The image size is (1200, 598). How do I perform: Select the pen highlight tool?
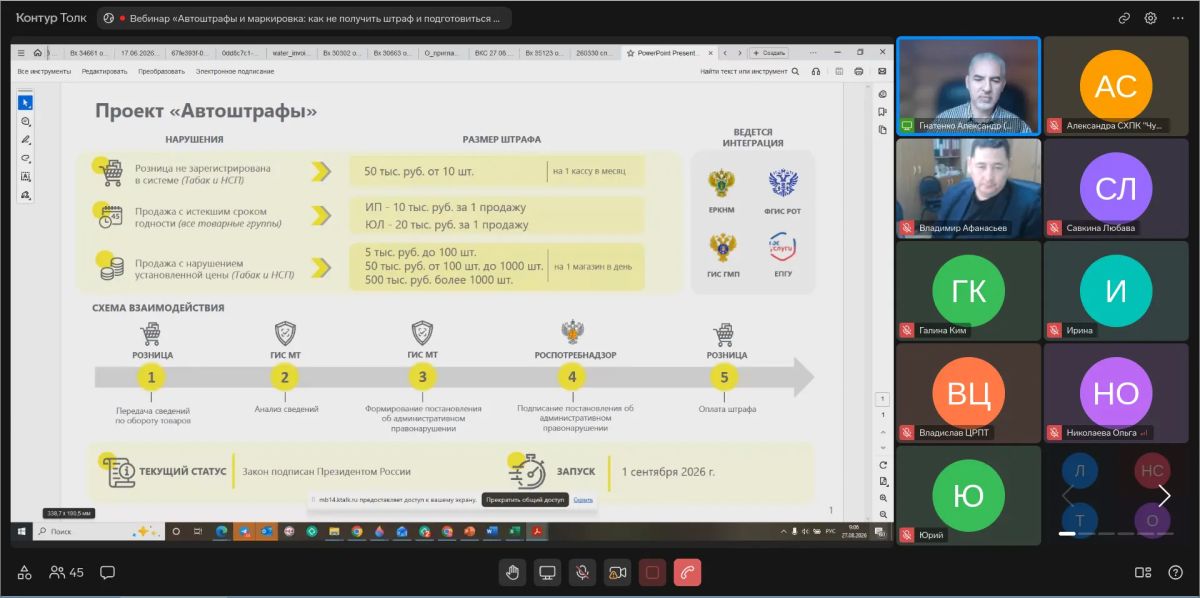(x=26, y=139)
